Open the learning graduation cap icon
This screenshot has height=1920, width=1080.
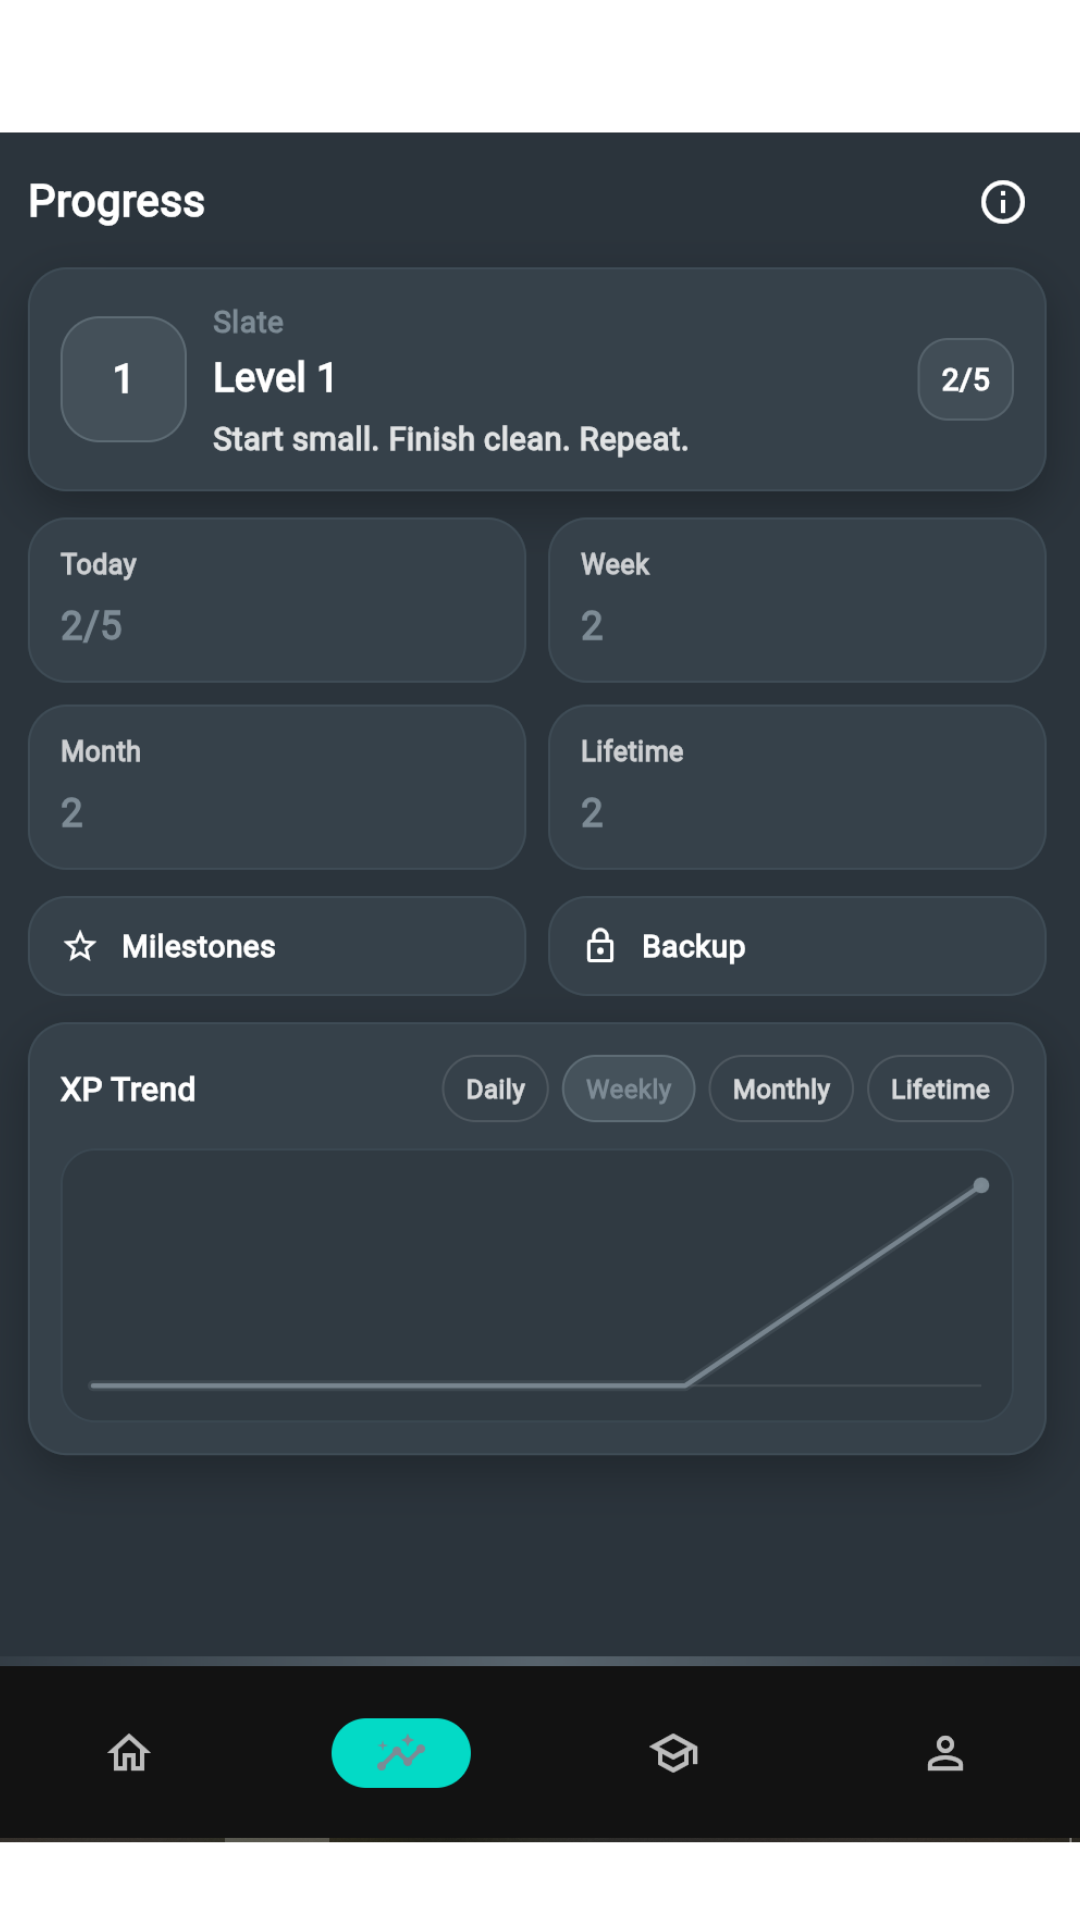pyautogui.click(x=674, y=1752)
